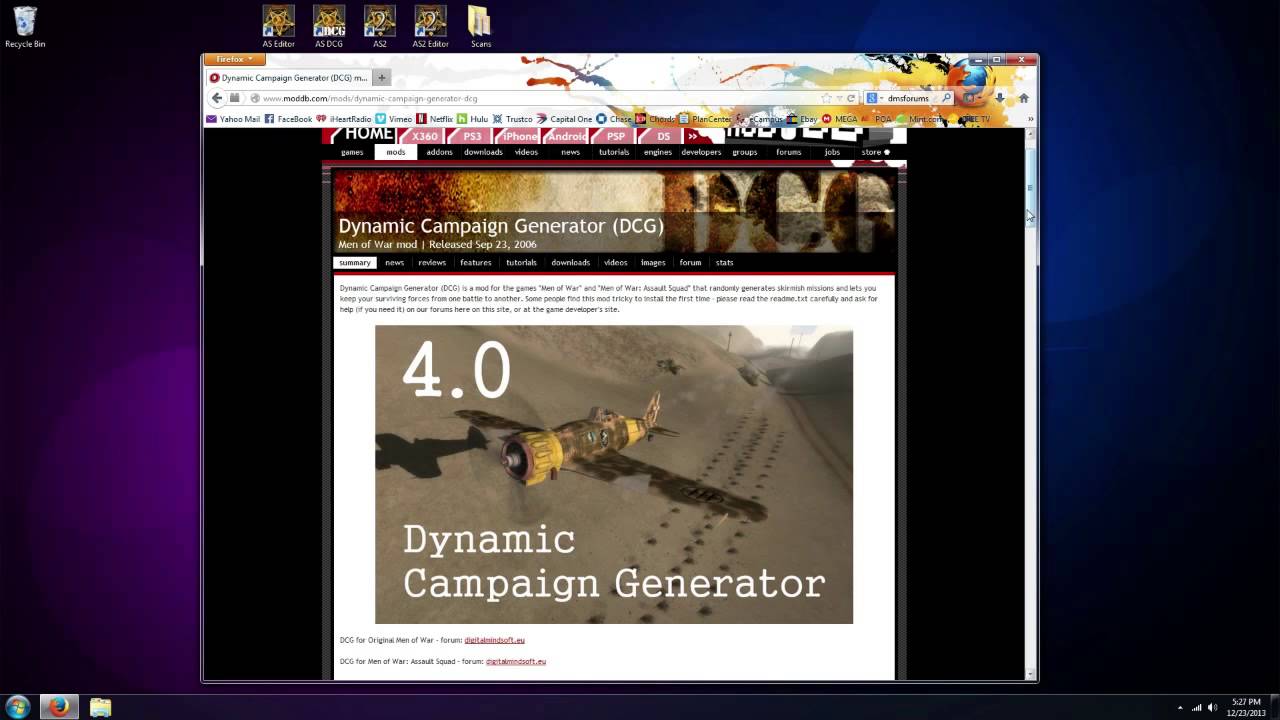This screenshot has width=1280, height=720.
Task: Switch to the mod's reviews tab
Action: [432, 262]
